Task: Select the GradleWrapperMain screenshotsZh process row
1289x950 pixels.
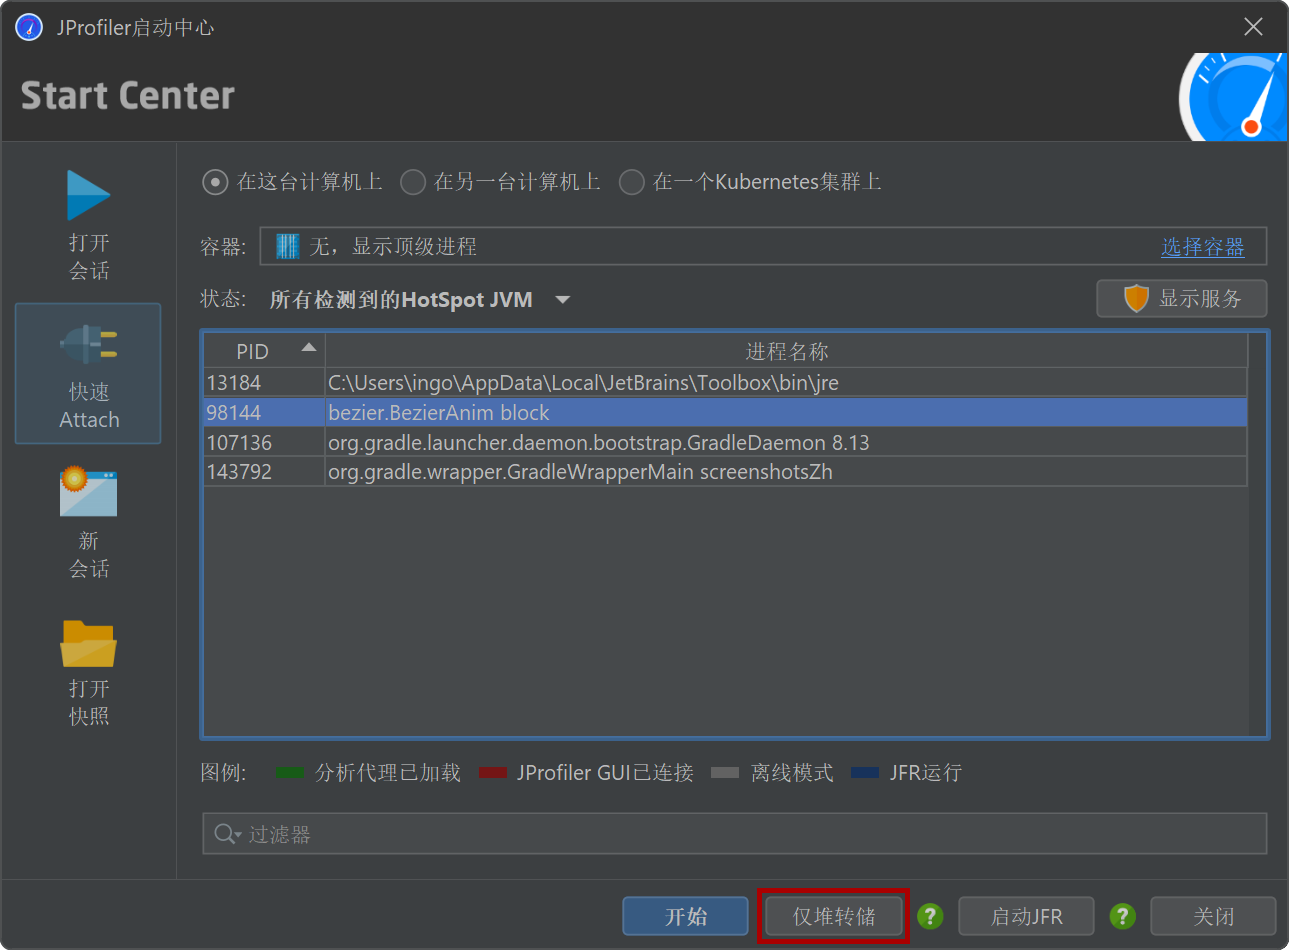Action: click(x=725, y=472)
